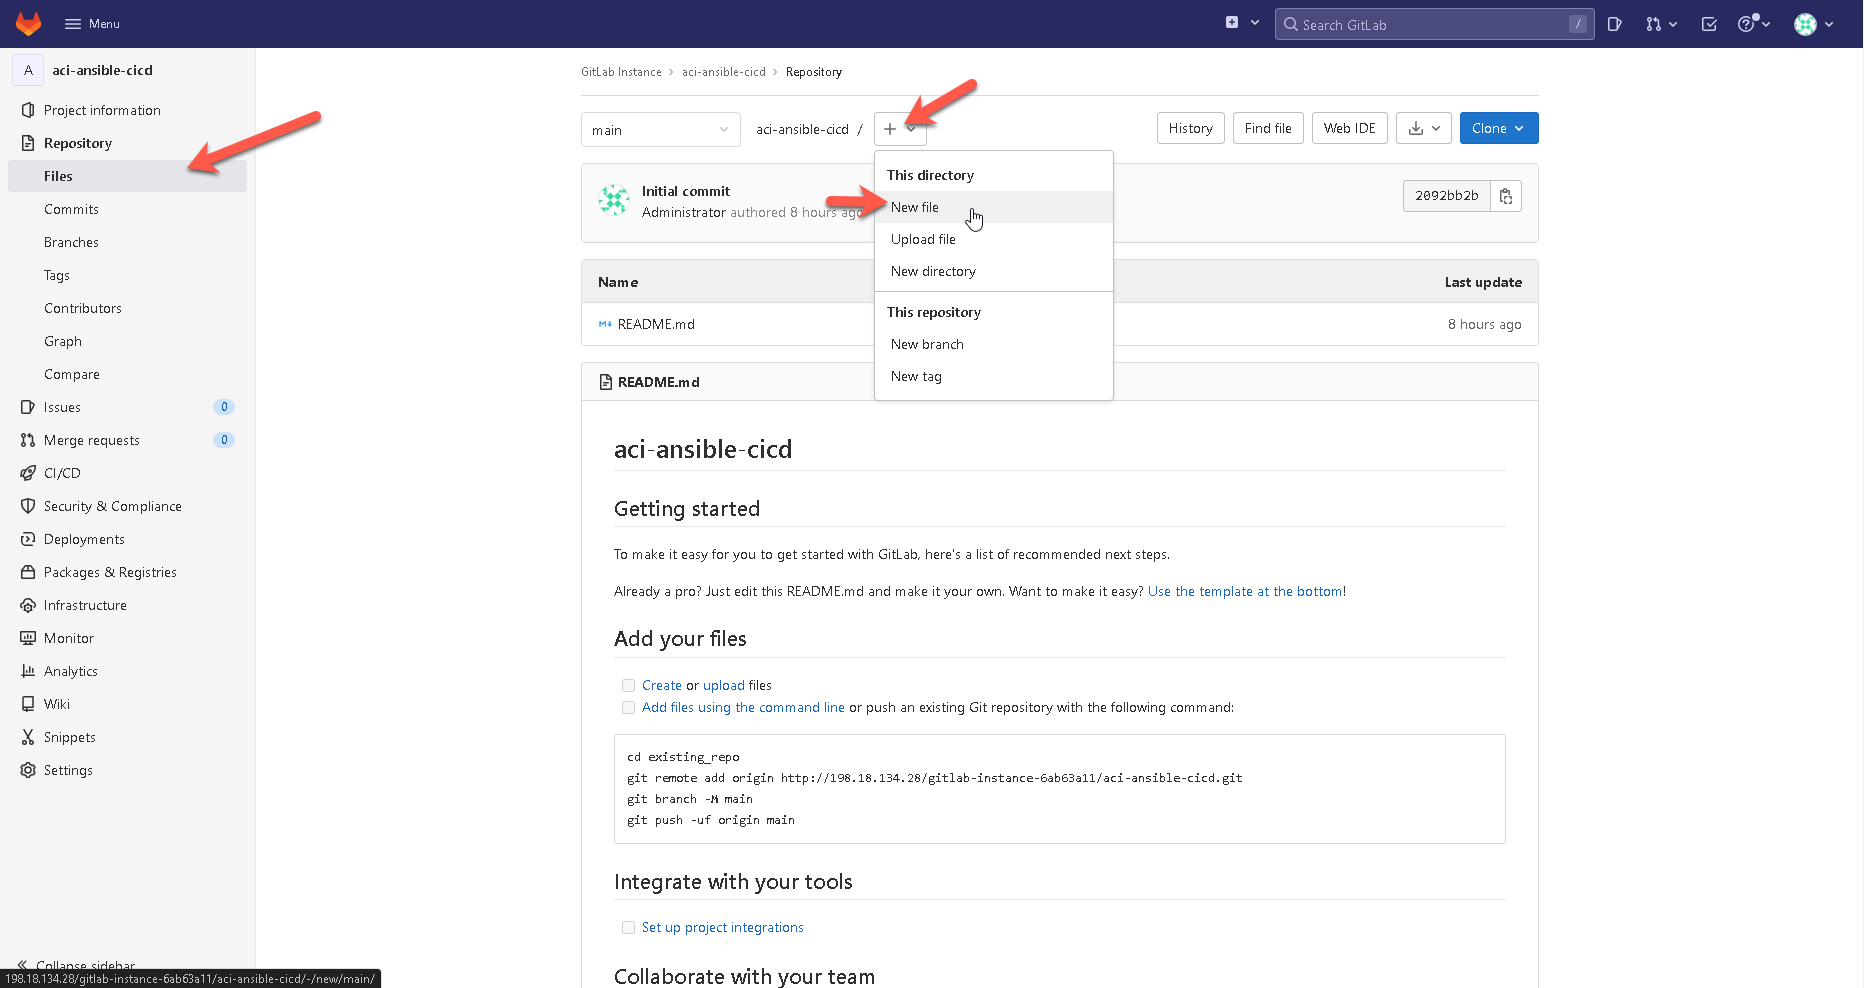Choose Upload file from the dropdown
1864x988 pixels.
click(994, 239)
